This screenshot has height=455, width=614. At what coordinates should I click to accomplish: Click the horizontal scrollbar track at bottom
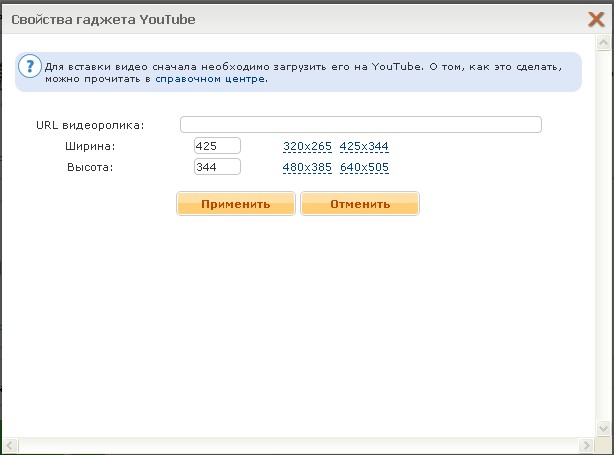[300, 444]
